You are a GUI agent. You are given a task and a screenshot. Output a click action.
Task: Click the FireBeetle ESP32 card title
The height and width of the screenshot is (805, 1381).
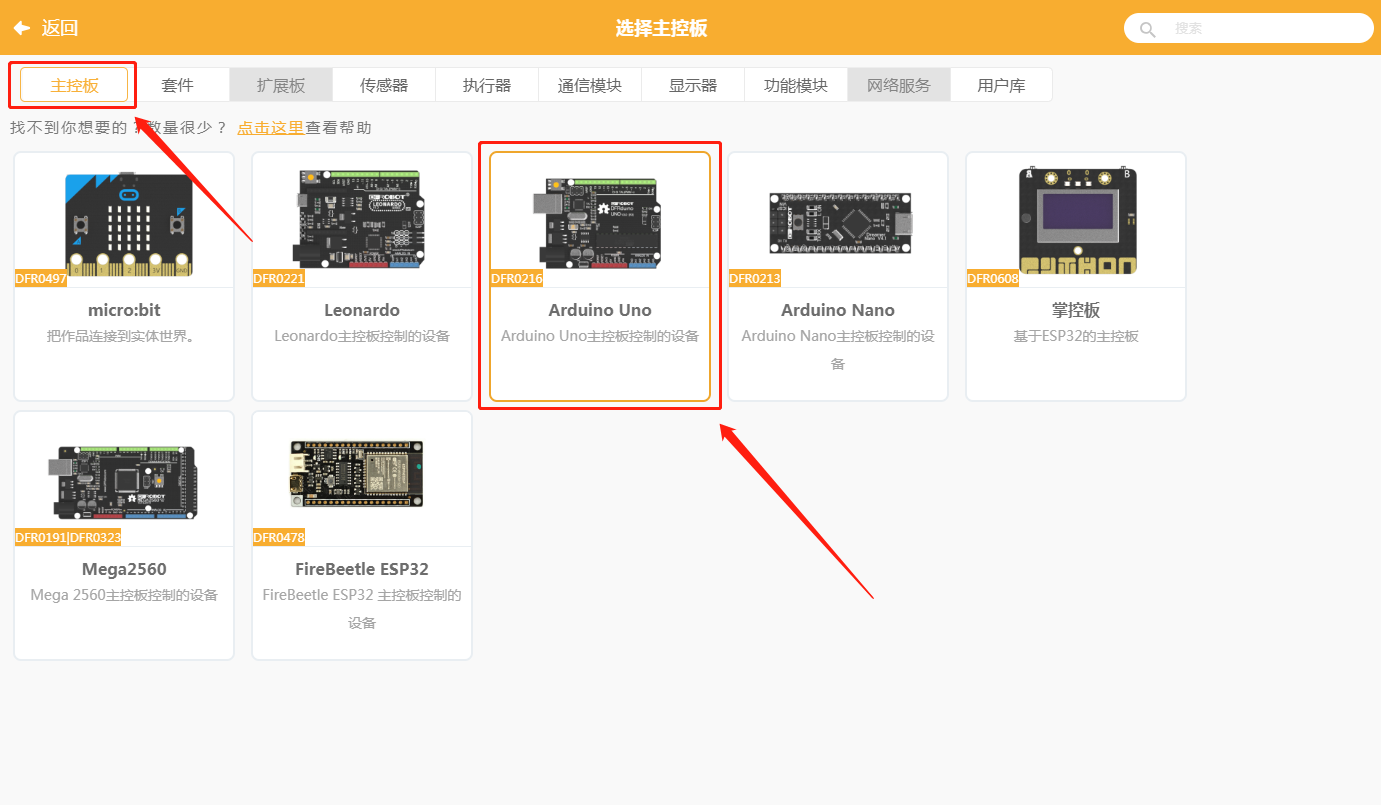(362, 569)
